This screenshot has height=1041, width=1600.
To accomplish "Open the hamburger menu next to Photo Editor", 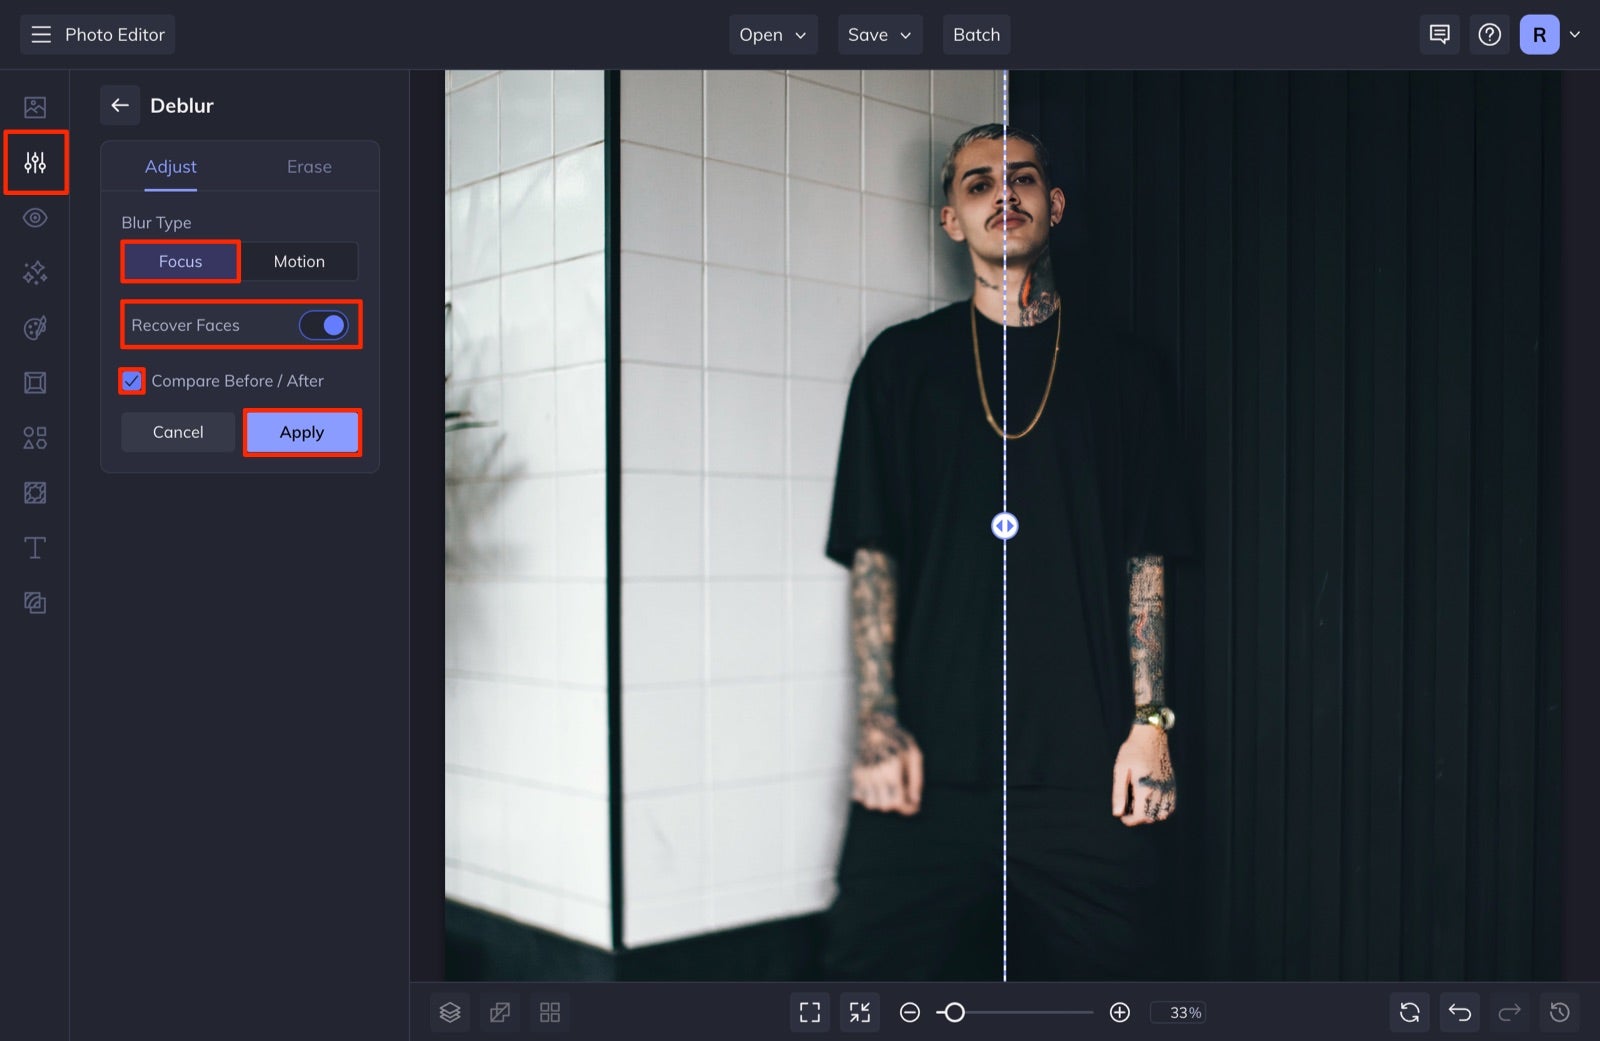I will tap(40, 34).
